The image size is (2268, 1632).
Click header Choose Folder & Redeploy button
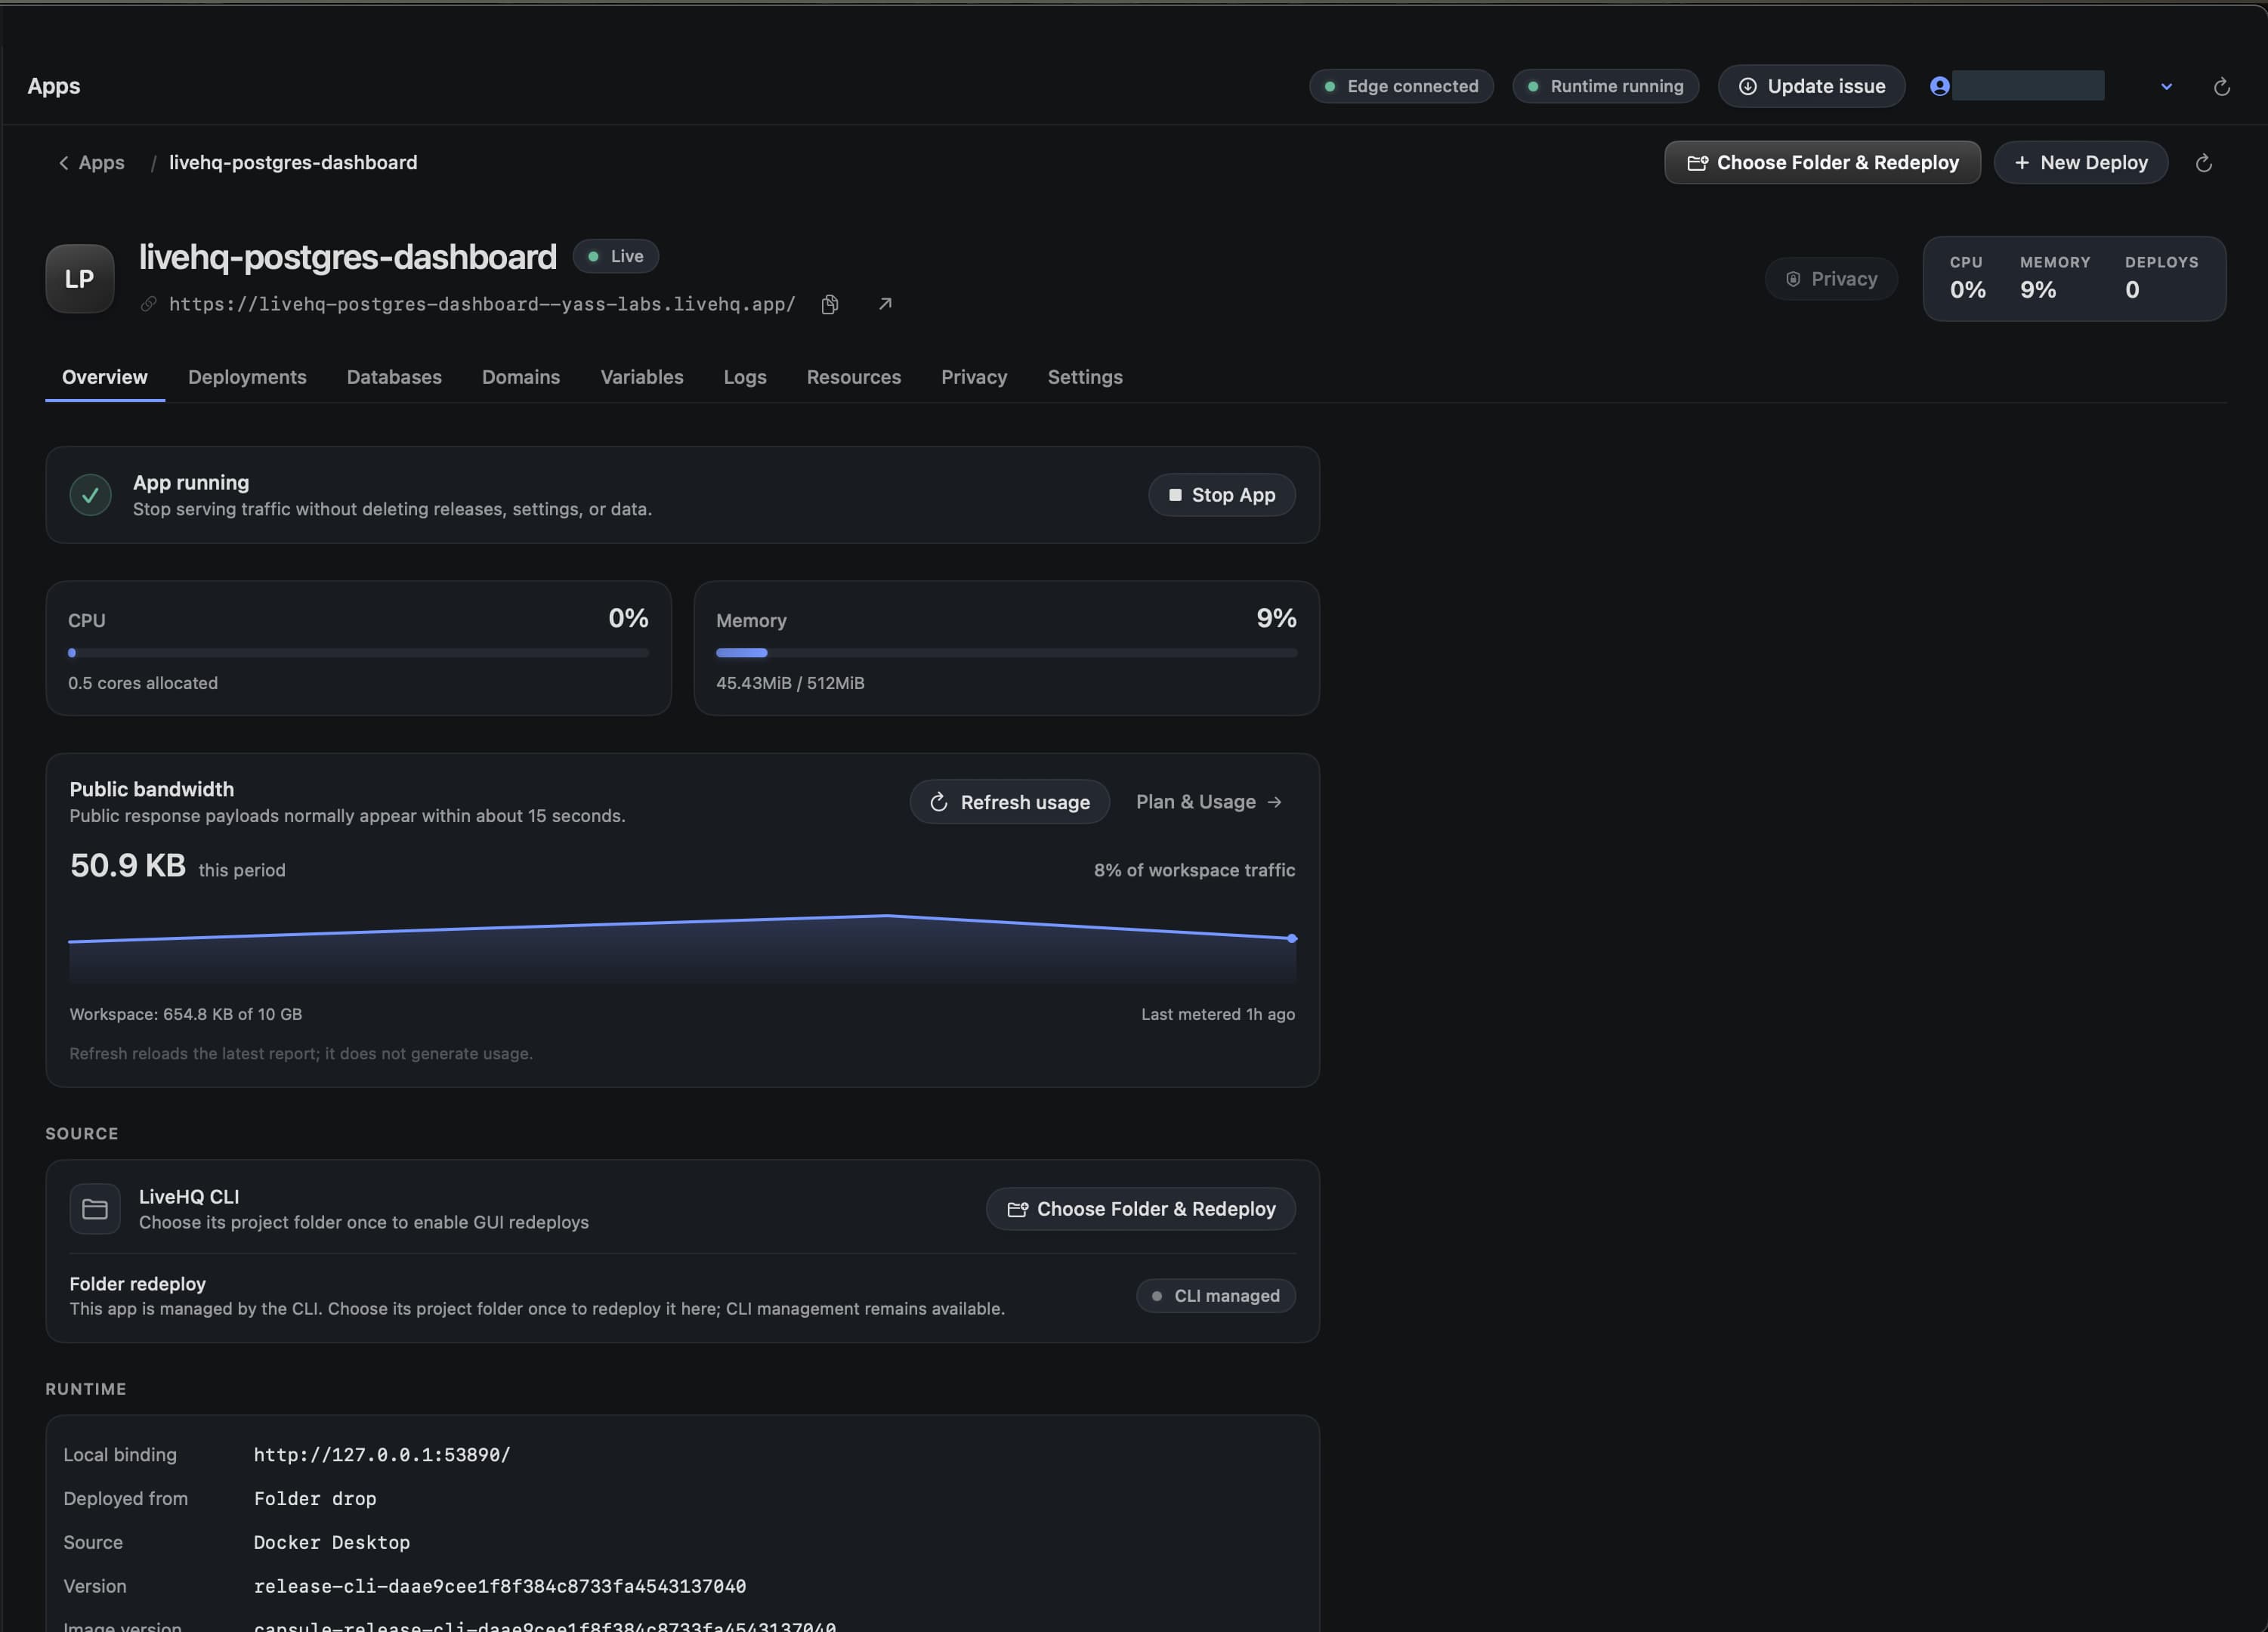[1822, 162]
